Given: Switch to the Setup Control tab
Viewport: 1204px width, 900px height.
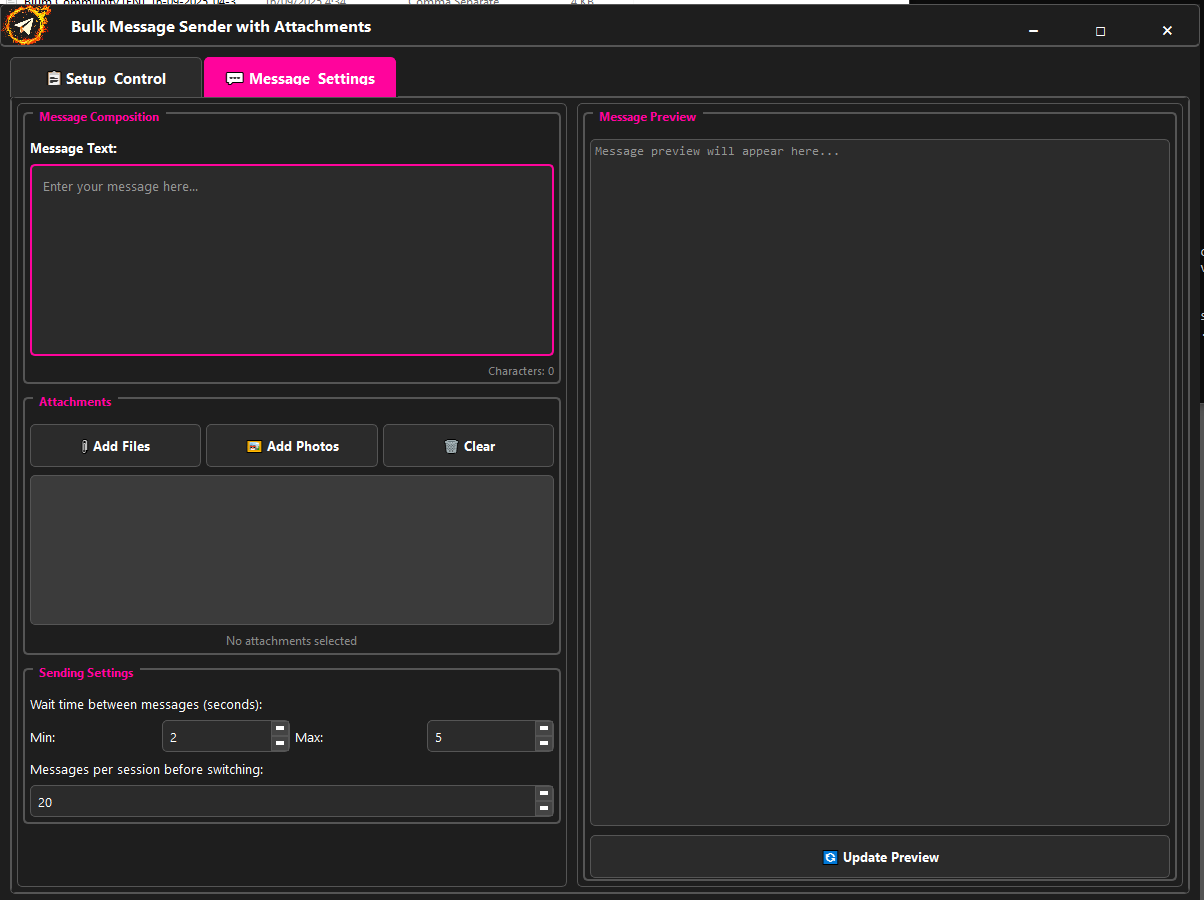Looking at the screenshot, I should pos(105,77).
